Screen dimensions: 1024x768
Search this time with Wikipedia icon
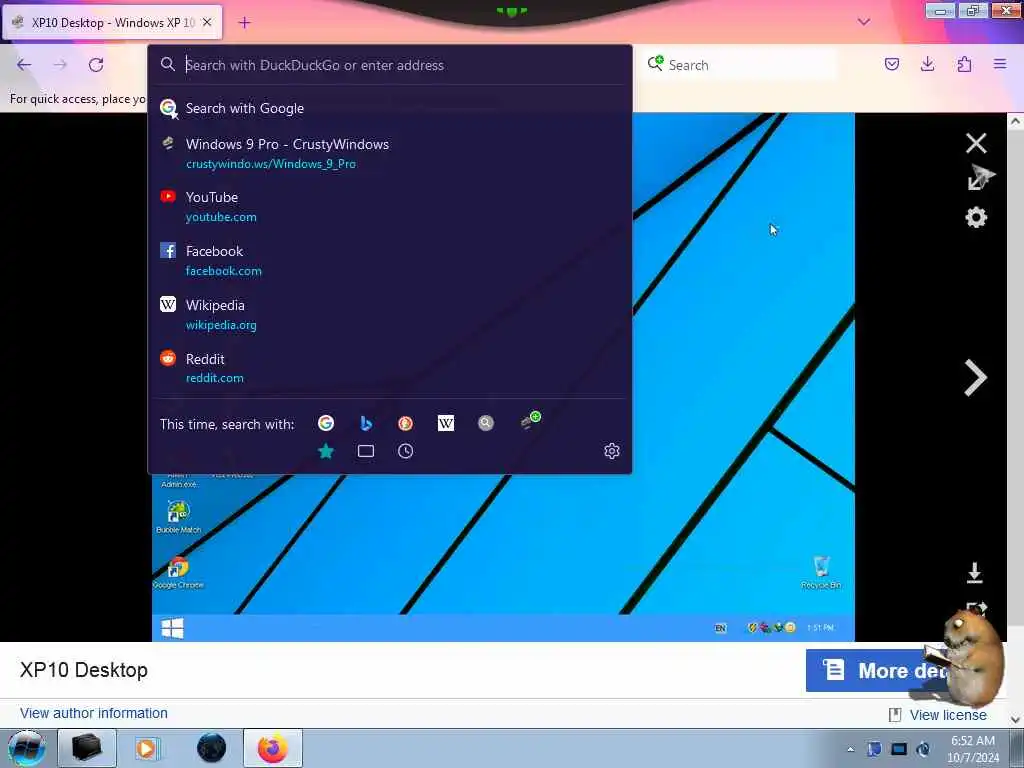pyautogui.click(x=445, y=423)
